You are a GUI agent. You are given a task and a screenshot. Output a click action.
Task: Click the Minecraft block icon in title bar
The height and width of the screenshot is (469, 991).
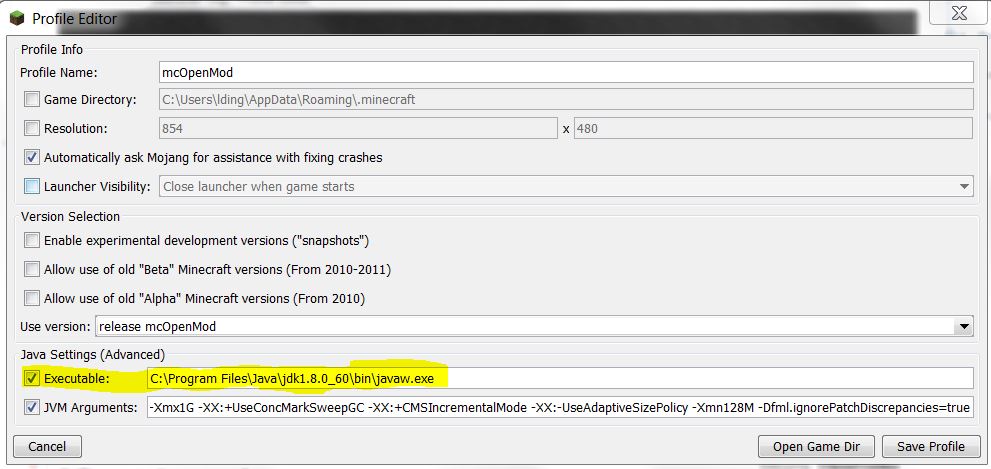point(16,18)
